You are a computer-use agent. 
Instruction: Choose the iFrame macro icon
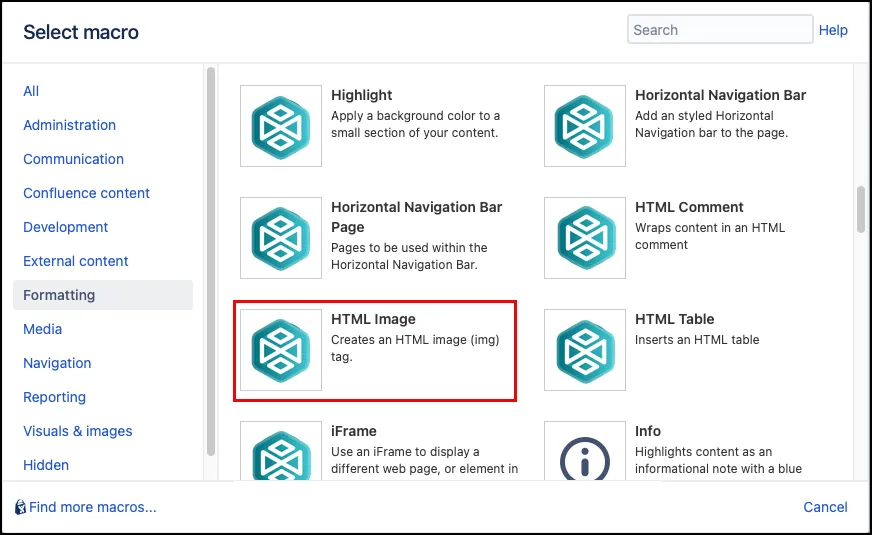coord(281,451)
